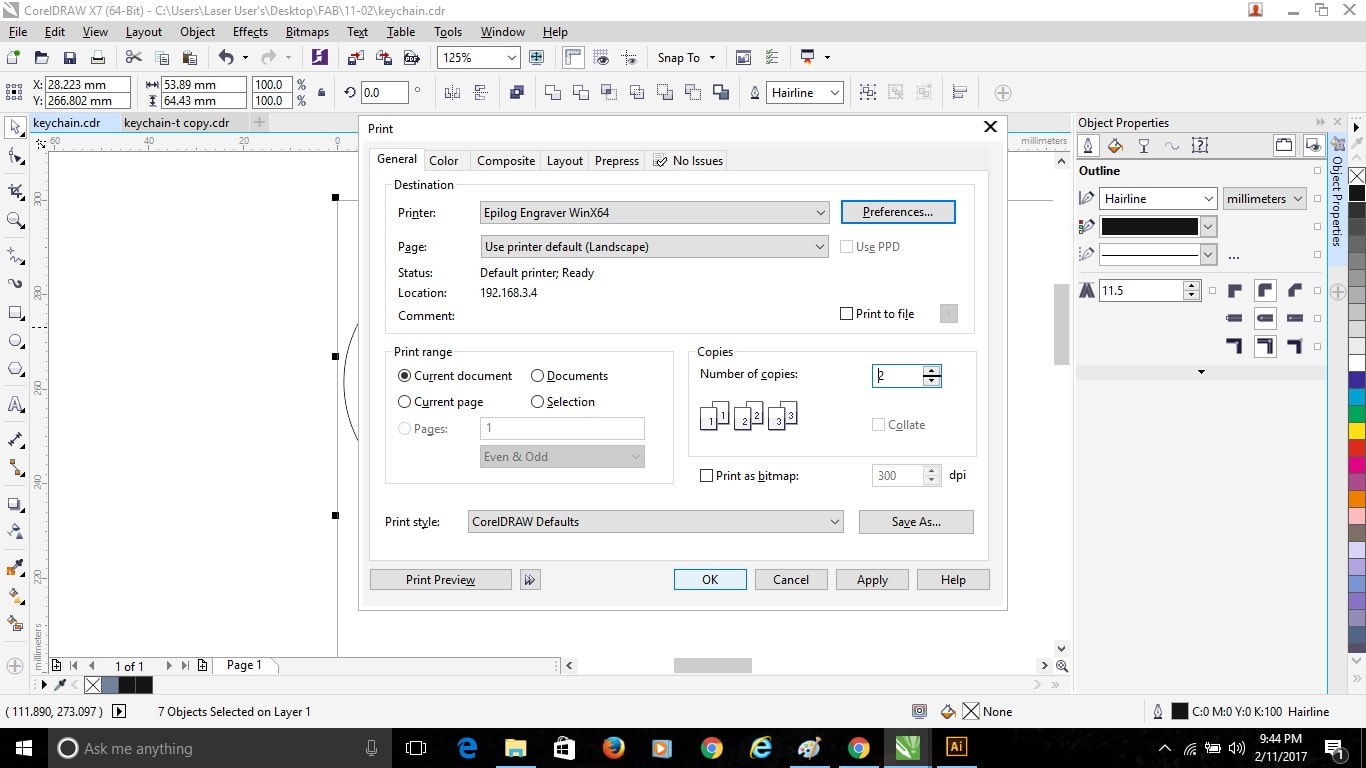Image resolution: width=1366 pixels, height=768 pixels.
Task: Select the Text tool in toolbox
Action: (x=15, y=405)
